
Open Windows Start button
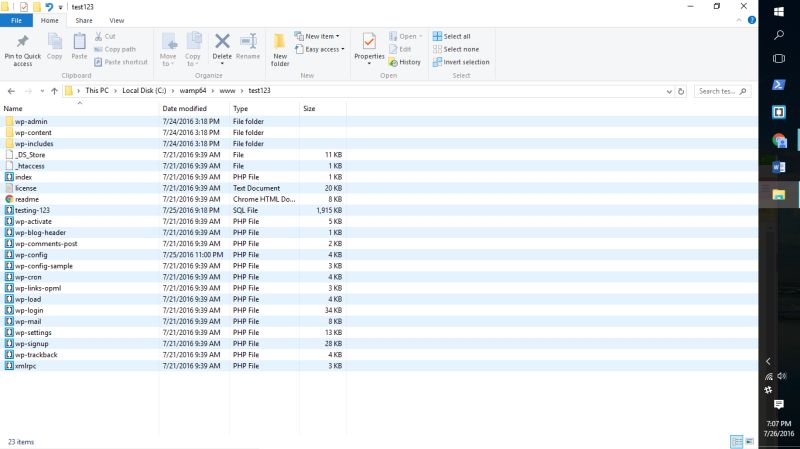[779, 11]
